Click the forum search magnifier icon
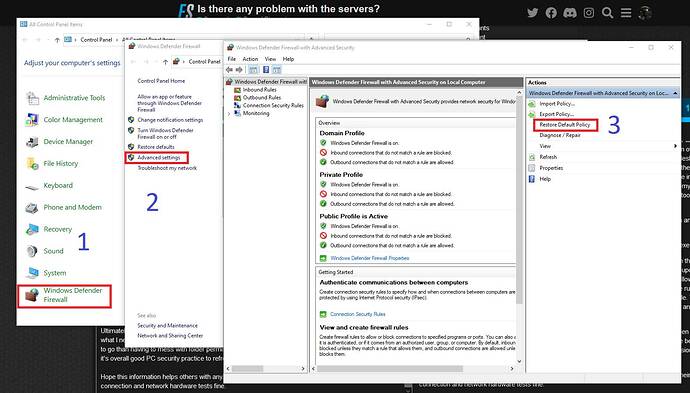The height and width of the screenshot is (393, 690). coord(608,13)
